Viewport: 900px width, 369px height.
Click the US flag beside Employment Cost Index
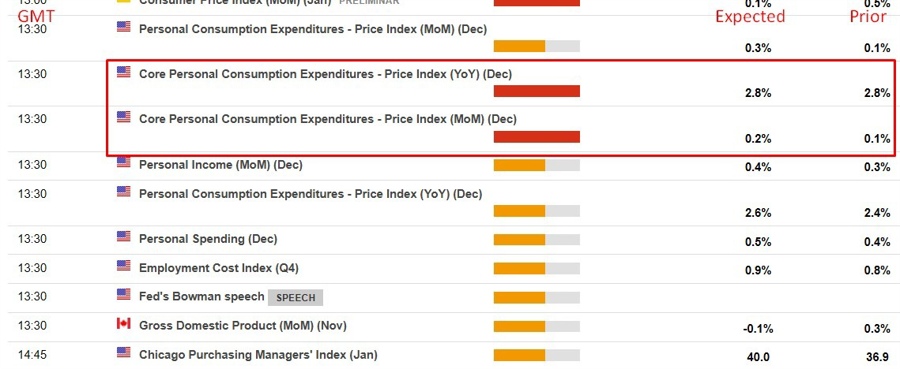click(x=123, y=266)
